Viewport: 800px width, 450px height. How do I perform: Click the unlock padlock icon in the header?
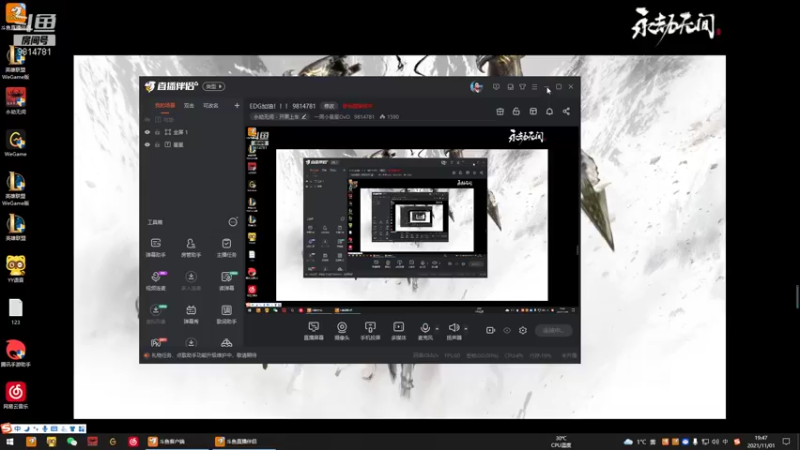[x=516, y=111]
